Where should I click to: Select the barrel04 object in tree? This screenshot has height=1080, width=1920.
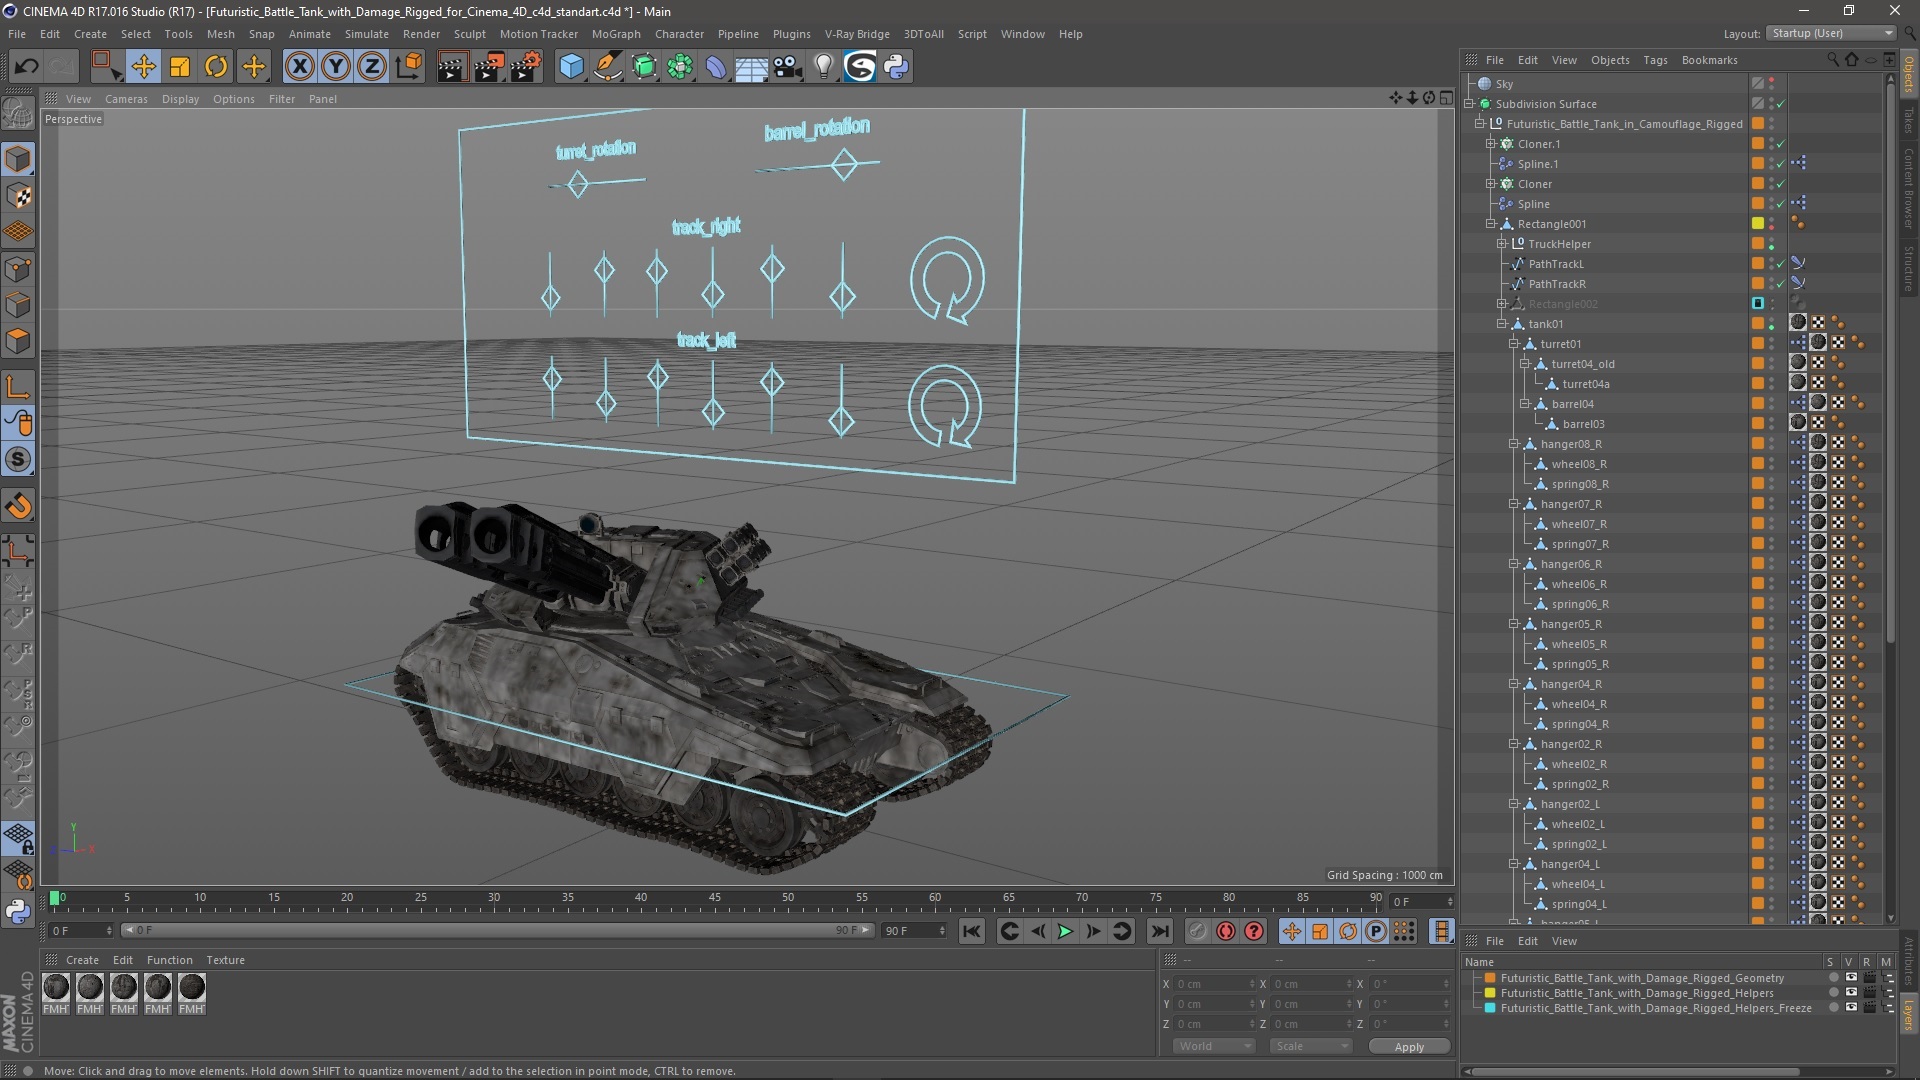[x=1572, y=404]
